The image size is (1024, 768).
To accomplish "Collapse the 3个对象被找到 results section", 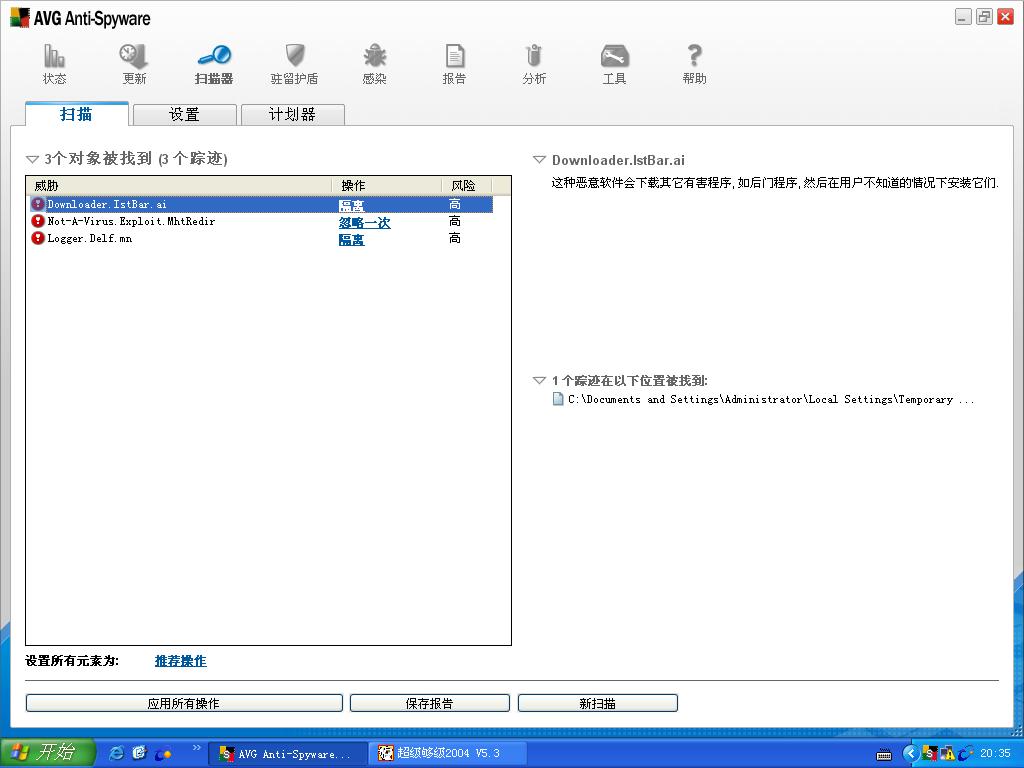I will pyautogui.click(x=32, y=159).
